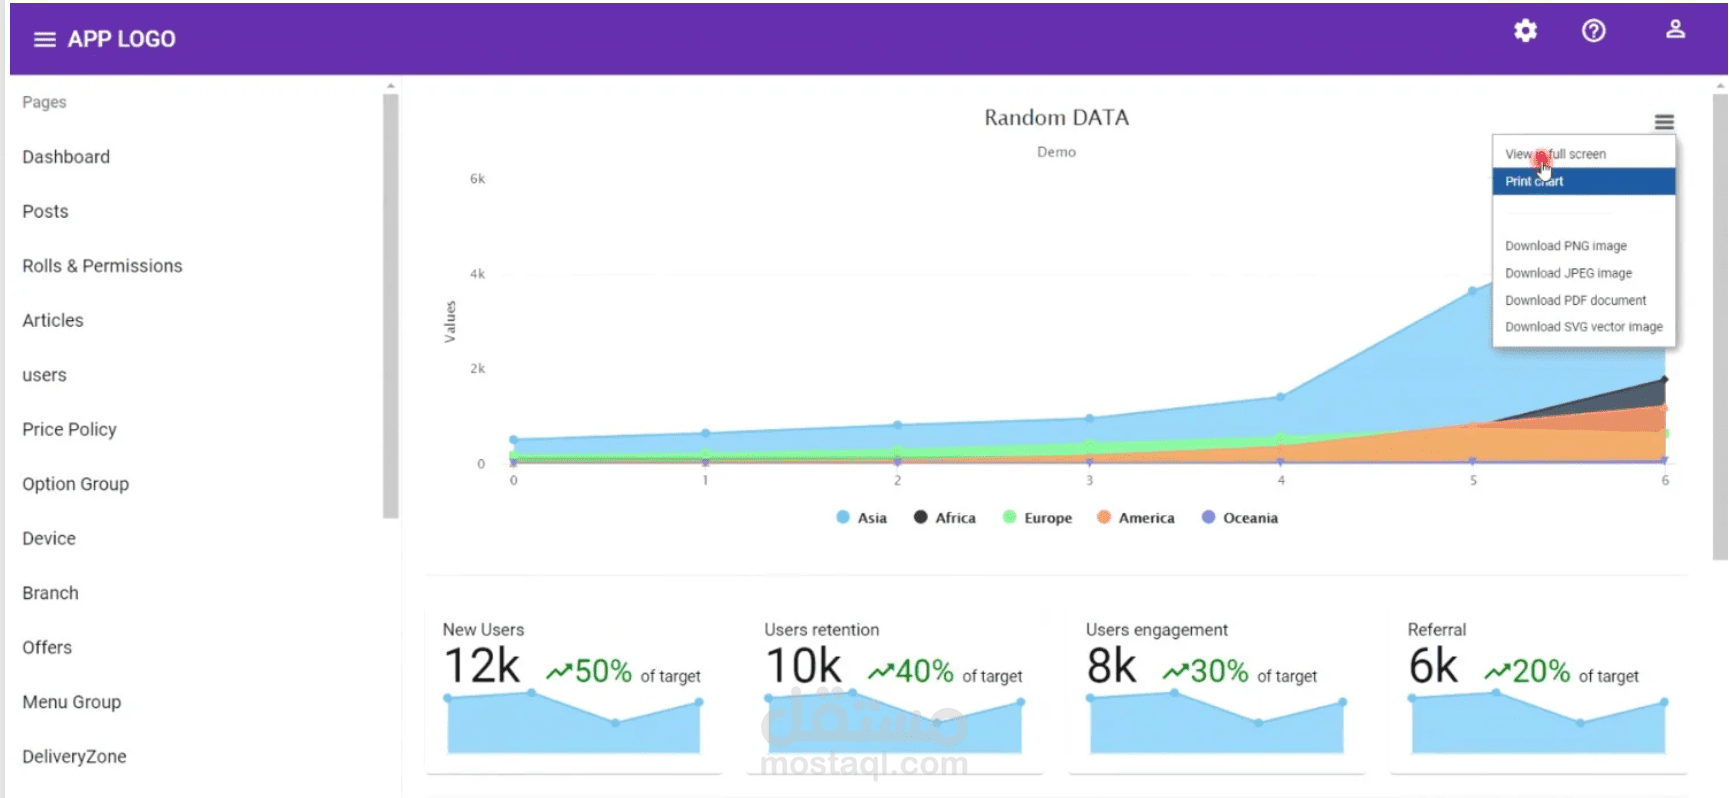The height and width of the screenshot is (798, 1729).
Task: Go to Device page
Action: (49, 538)
